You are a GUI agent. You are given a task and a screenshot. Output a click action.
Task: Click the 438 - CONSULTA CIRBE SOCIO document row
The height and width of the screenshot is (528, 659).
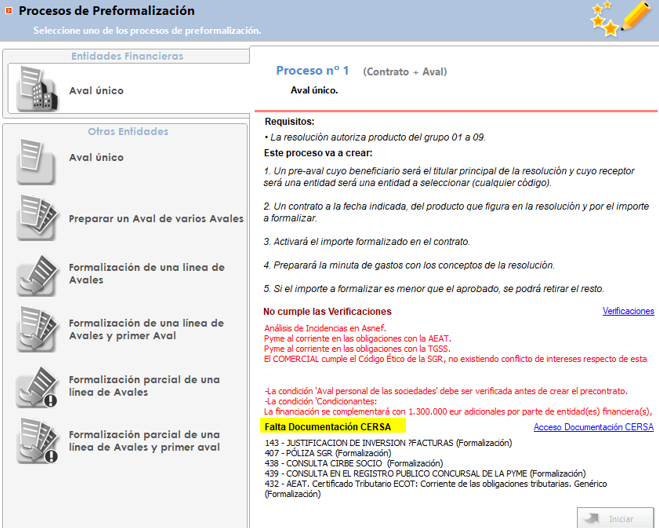354,463
